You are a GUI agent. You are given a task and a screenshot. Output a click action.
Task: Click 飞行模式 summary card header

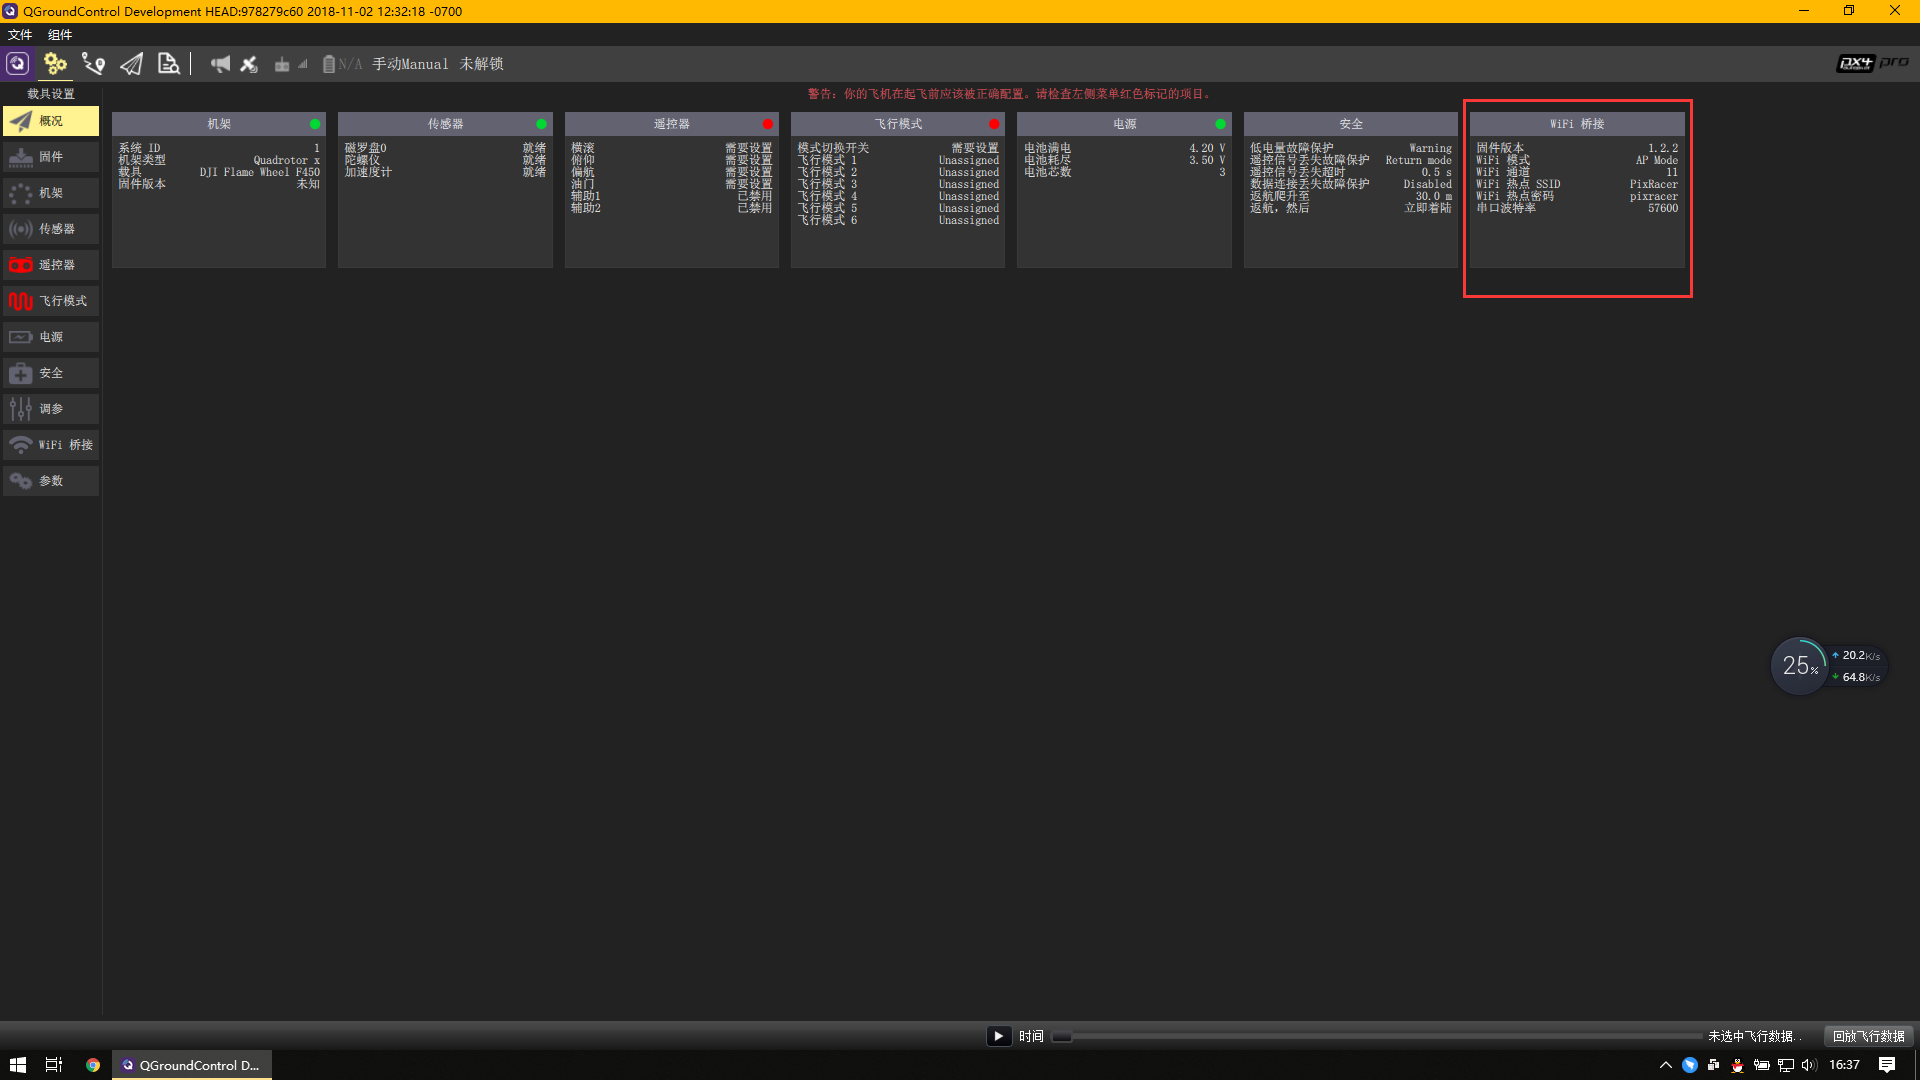[x=898, y=124]
